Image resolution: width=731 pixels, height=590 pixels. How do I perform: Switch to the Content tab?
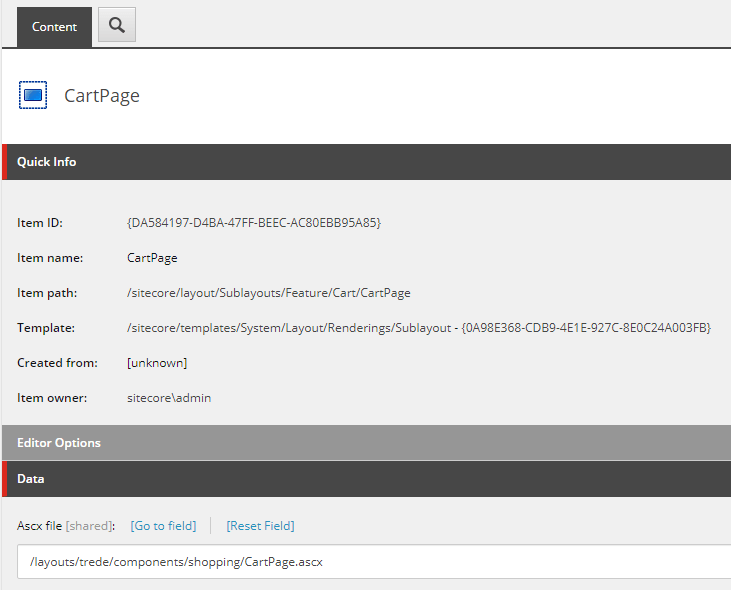(x=54, y=27)
